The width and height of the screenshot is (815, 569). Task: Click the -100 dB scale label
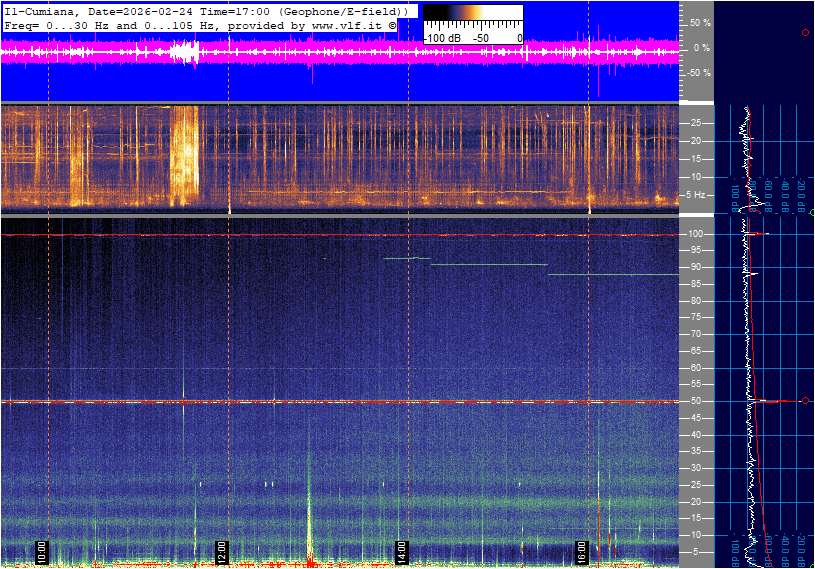tap(441, 38)
